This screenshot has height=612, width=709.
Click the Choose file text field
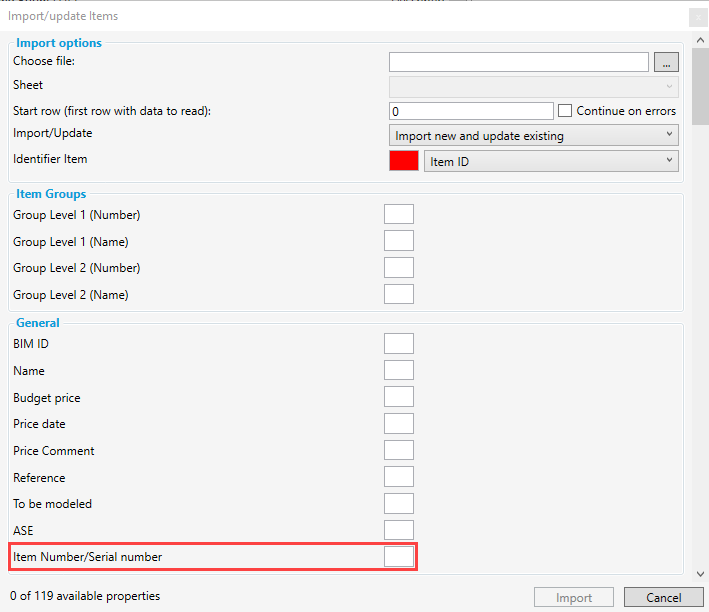click(519, 62)
